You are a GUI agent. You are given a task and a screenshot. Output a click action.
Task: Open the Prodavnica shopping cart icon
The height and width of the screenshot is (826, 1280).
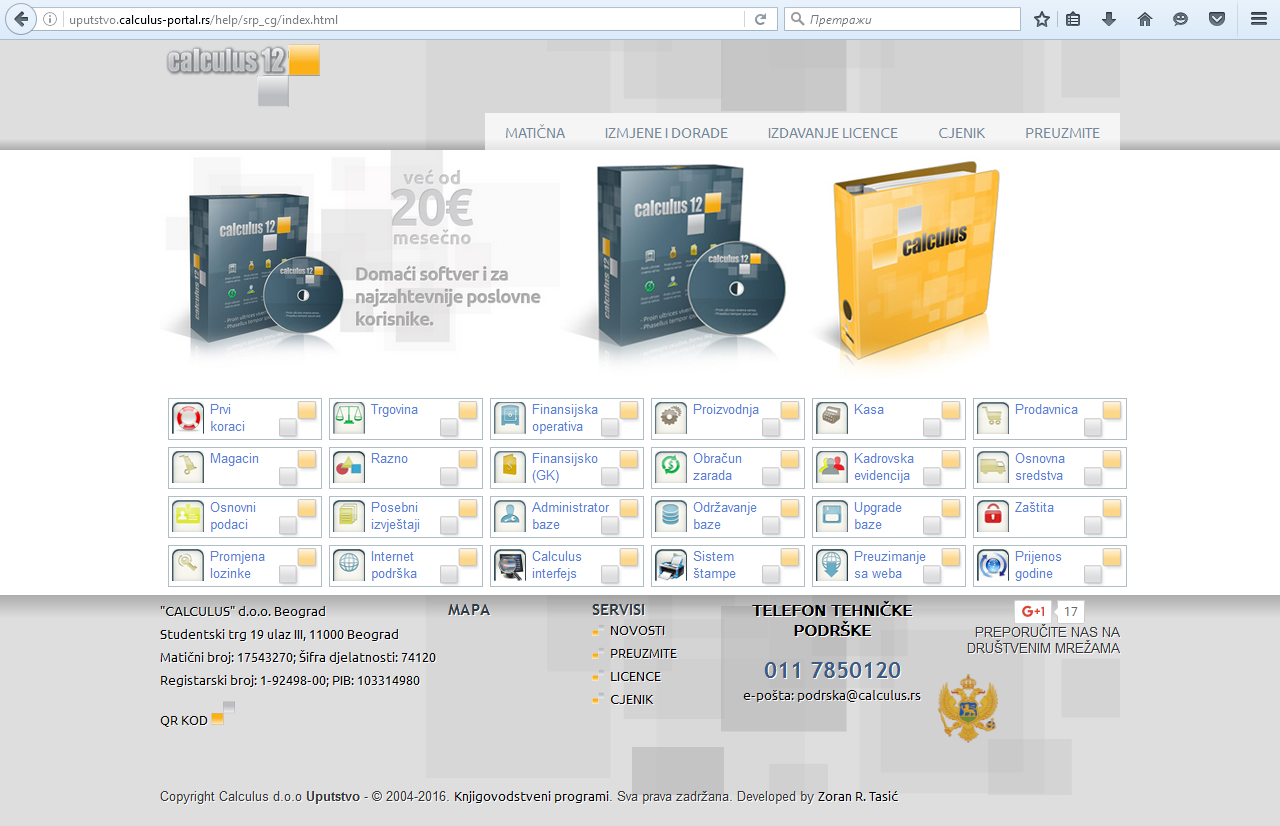tap(993, 419)
